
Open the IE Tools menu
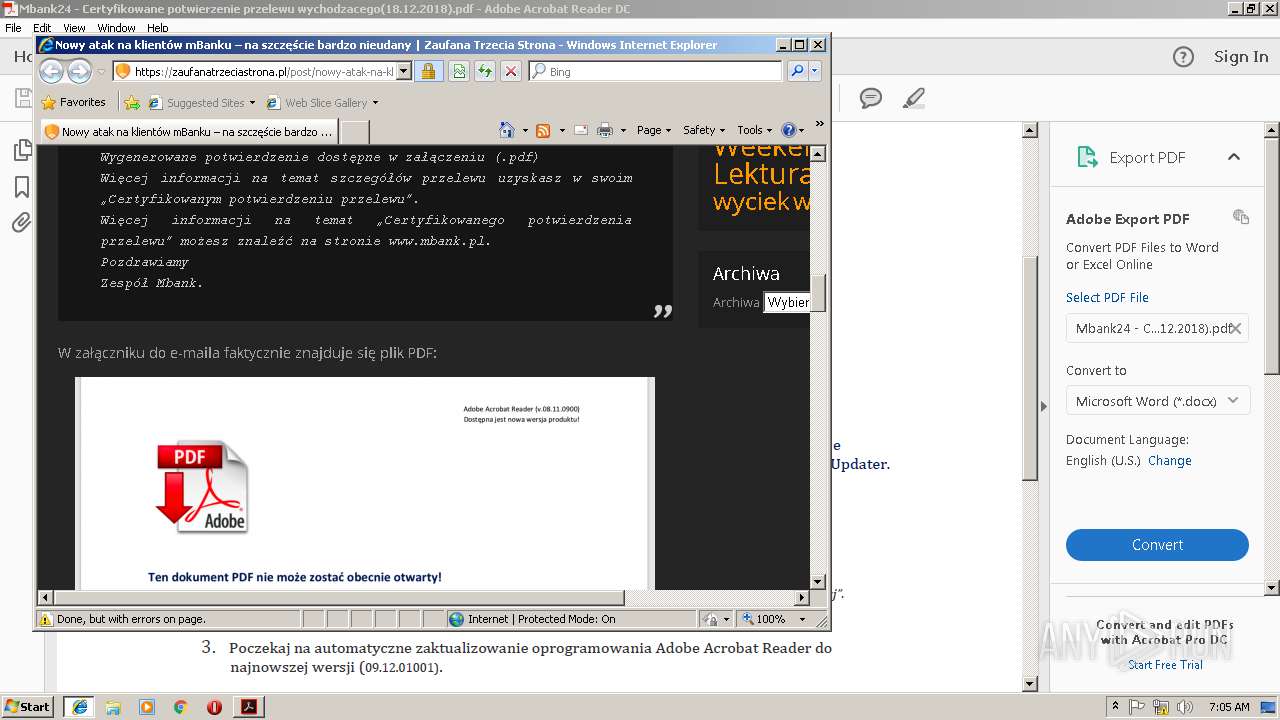click(755, 130)
